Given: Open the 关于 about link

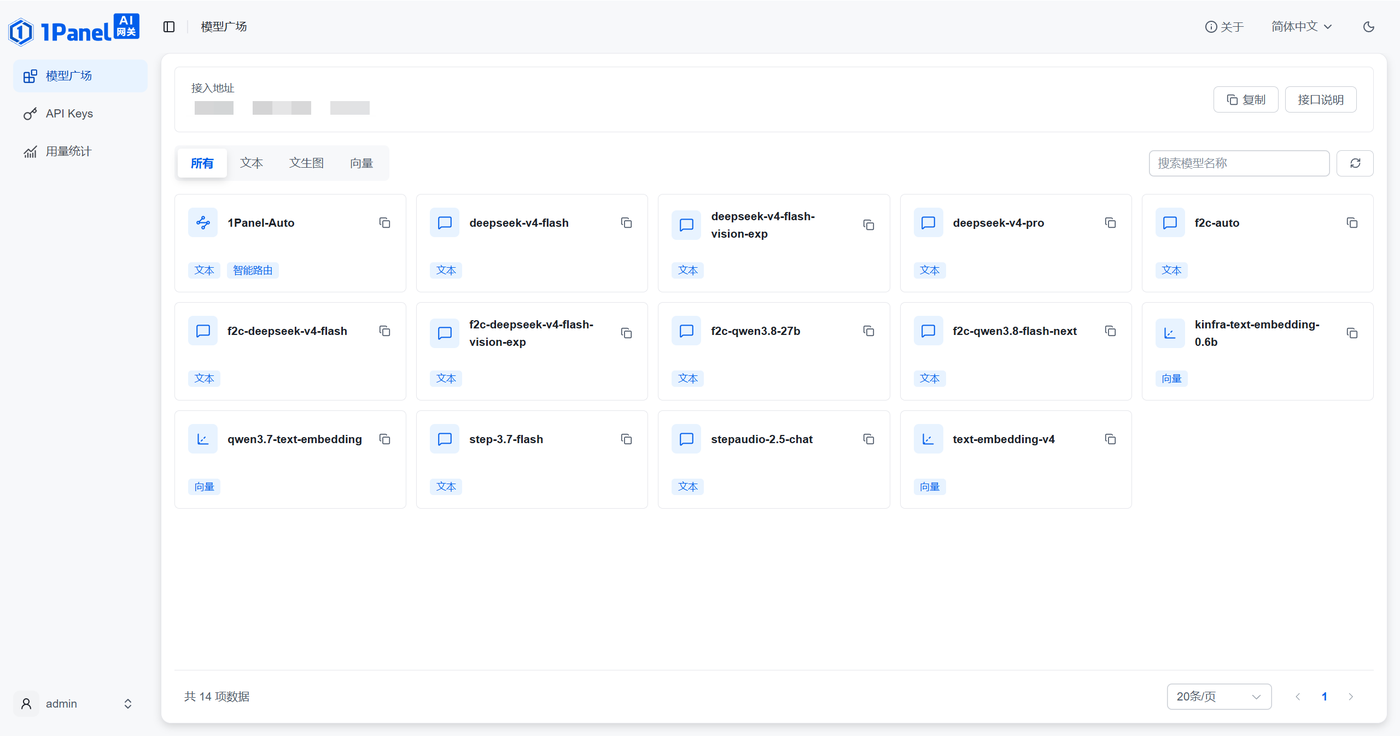Looking at the screenshot, I should (x=1225, y=27).
